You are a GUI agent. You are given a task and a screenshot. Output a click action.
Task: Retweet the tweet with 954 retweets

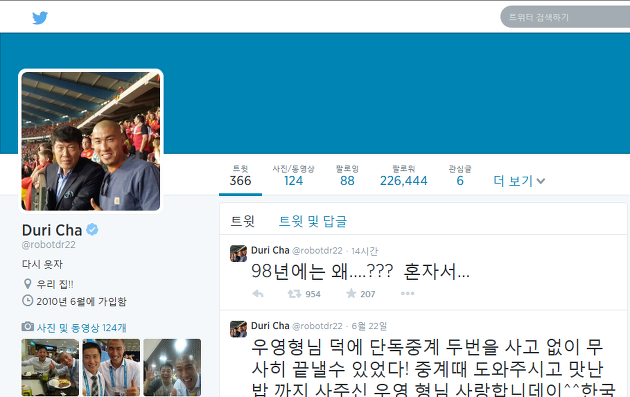295,294
